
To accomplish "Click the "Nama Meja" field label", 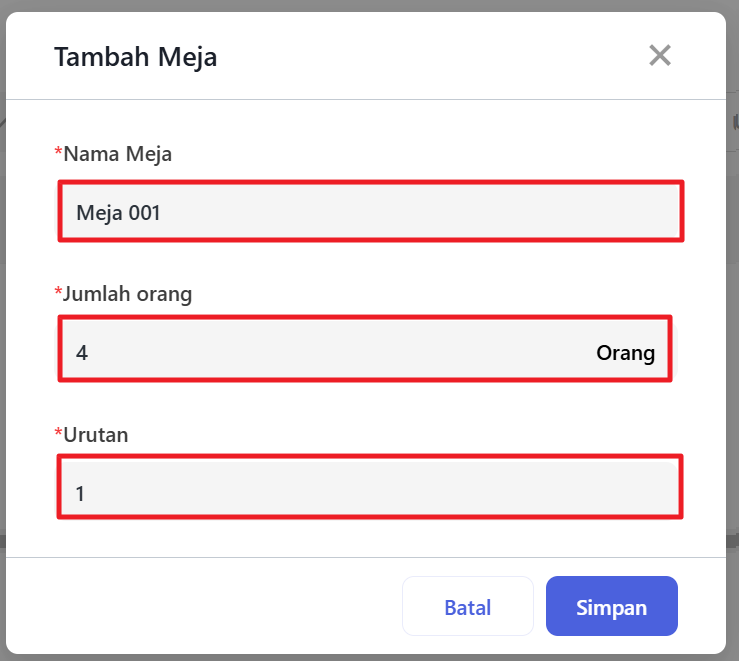I will point(117,154).
